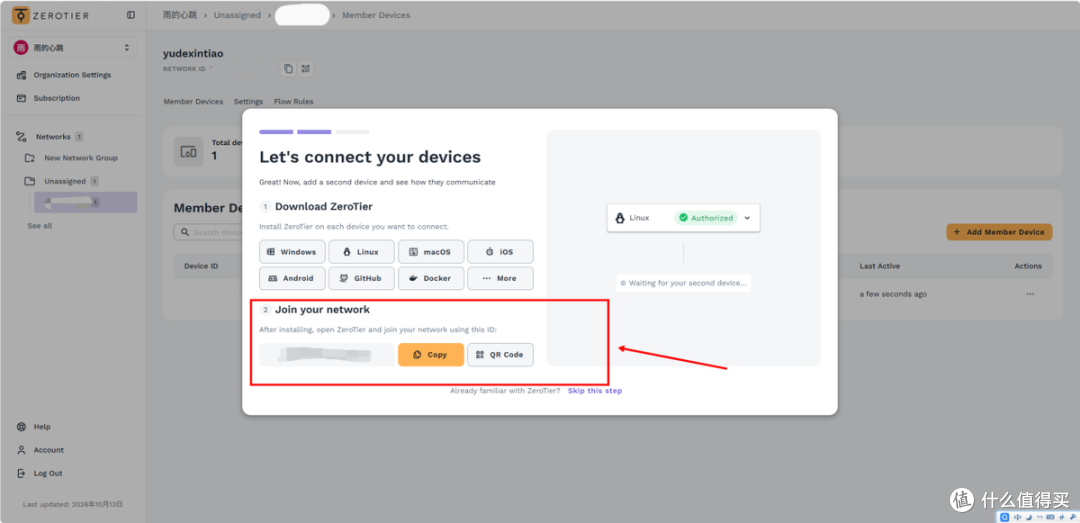Click the Android download button
The image size is (1080, 523).
[x=292, y=278]
